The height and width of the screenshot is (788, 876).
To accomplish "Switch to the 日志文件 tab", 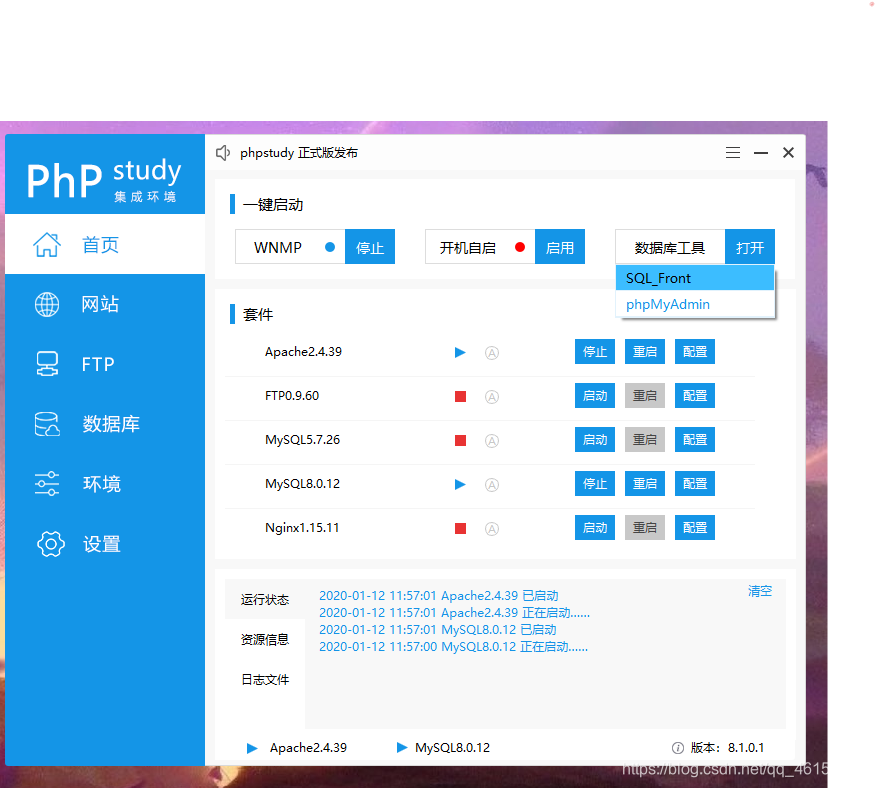I will (x=265, y=680).
